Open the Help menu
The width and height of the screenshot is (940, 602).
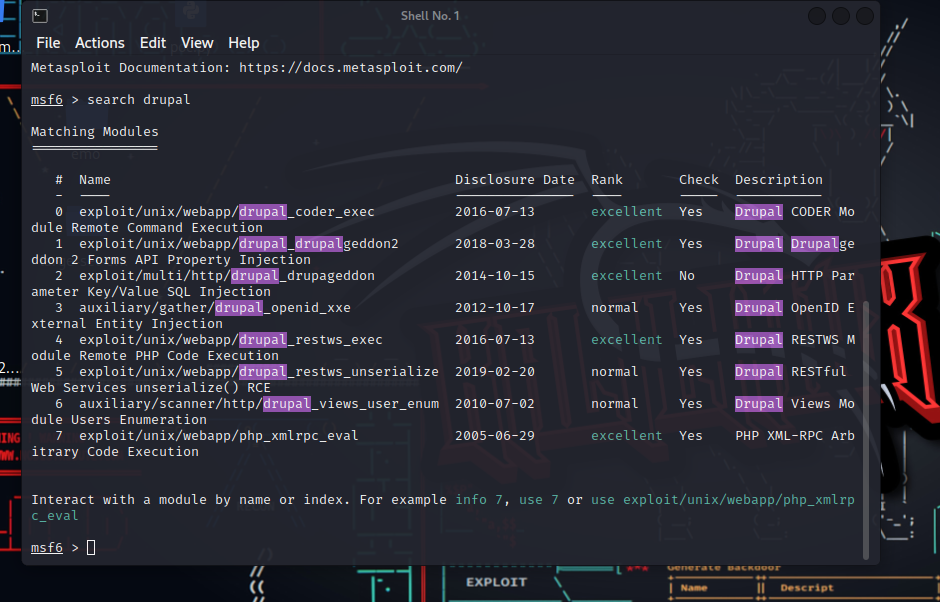pyautogui.click(x=243, y=43)
